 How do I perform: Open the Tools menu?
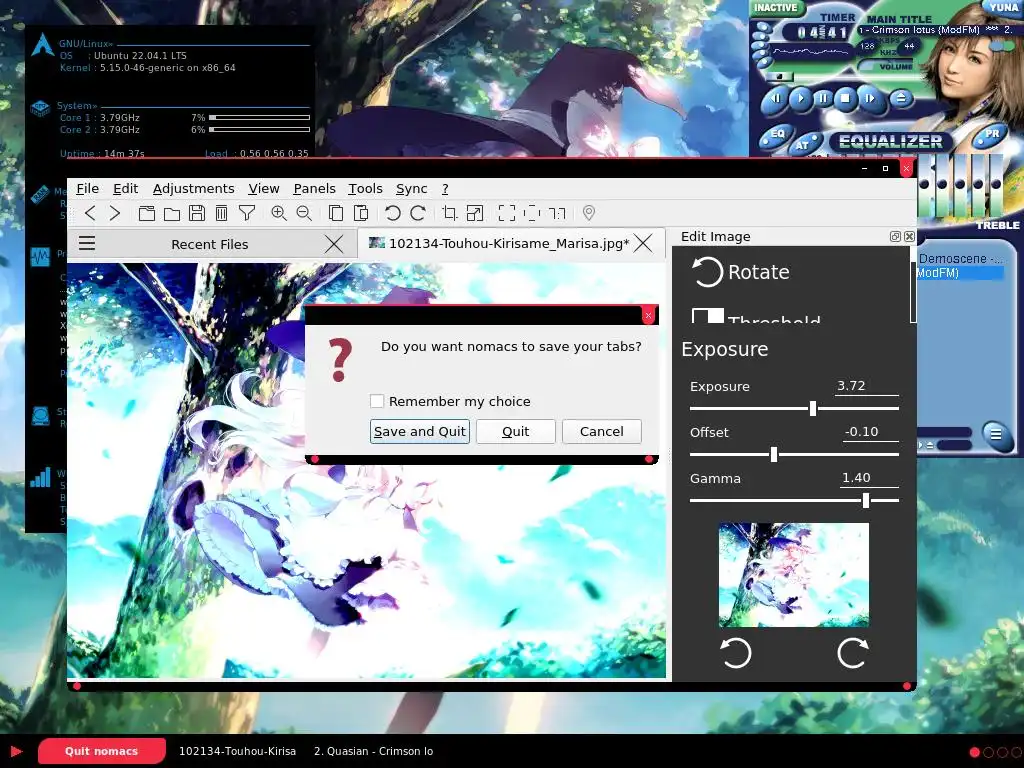(365, 189)
